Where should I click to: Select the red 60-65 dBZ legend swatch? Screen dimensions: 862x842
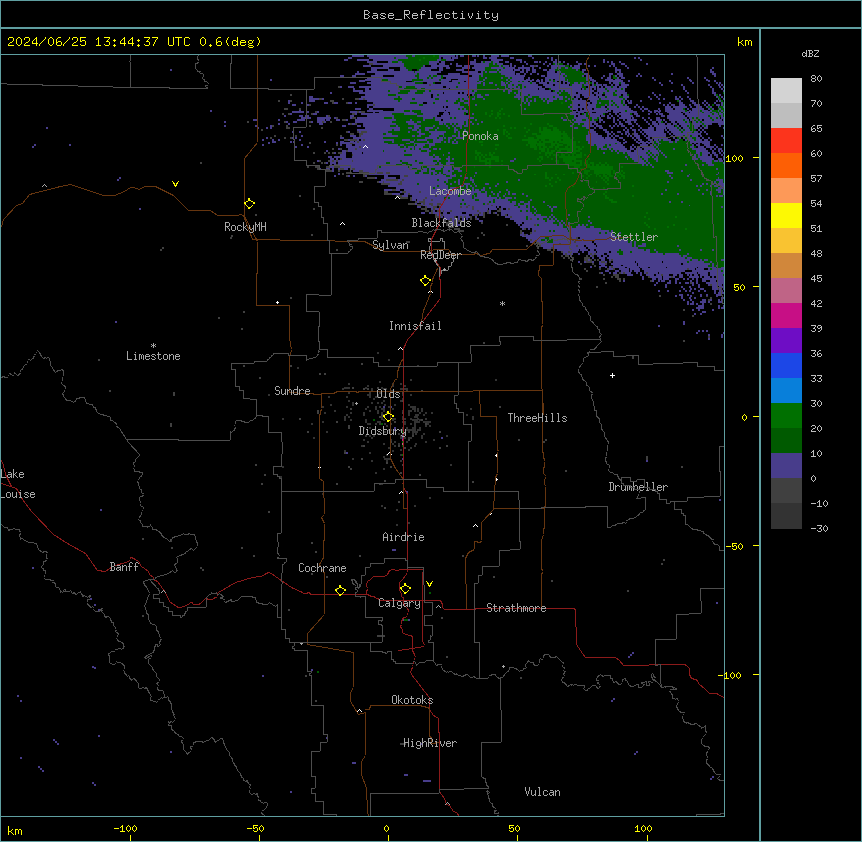pos(786,140)
